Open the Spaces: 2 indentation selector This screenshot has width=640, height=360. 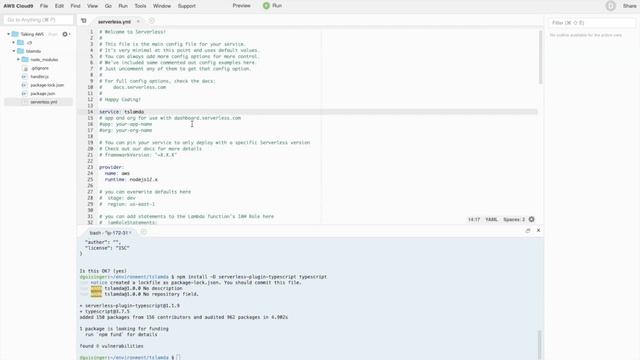click(x=514, y=220)
